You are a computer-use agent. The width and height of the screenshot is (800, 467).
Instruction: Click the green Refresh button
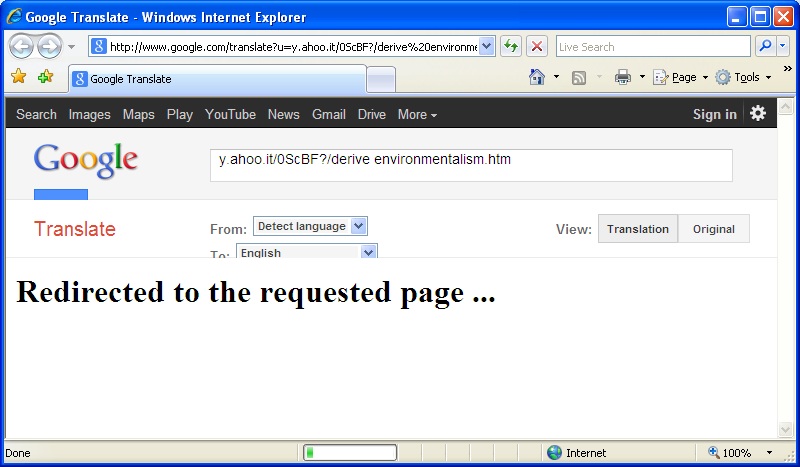(x=511, y=47)
